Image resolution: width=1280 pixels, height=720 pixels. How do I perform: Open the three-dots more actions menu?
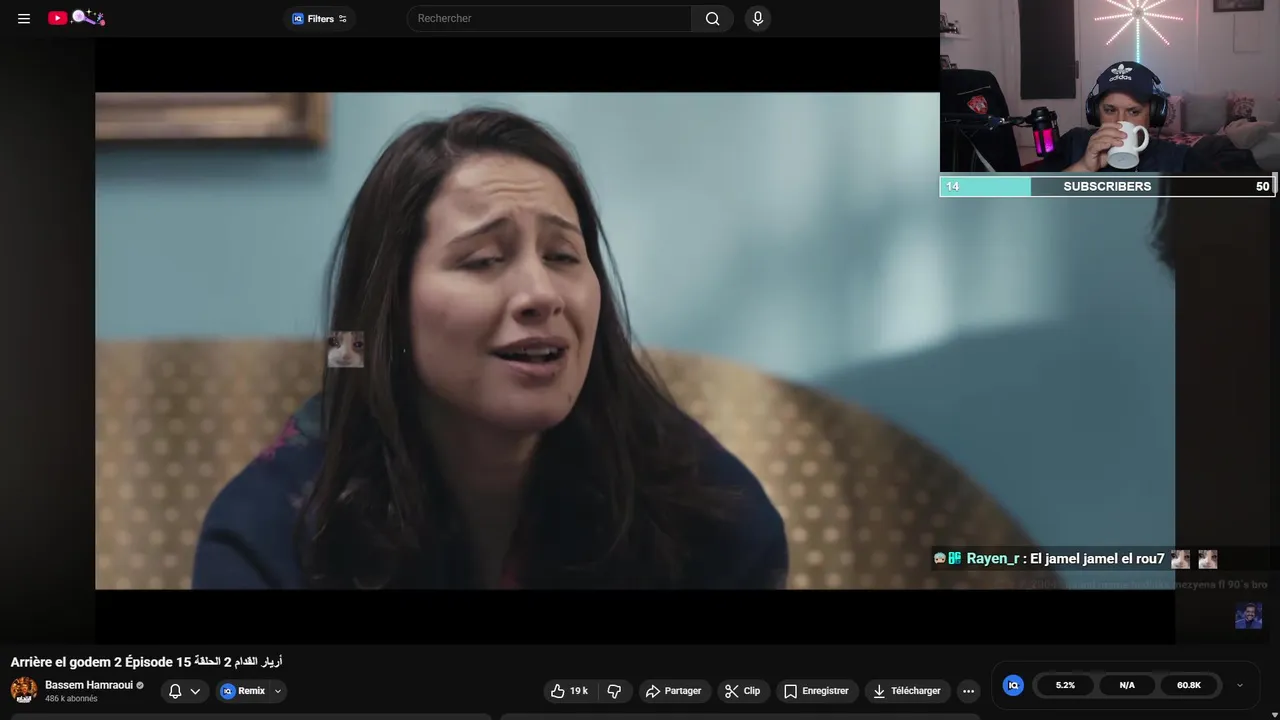[x=968, y=691]
